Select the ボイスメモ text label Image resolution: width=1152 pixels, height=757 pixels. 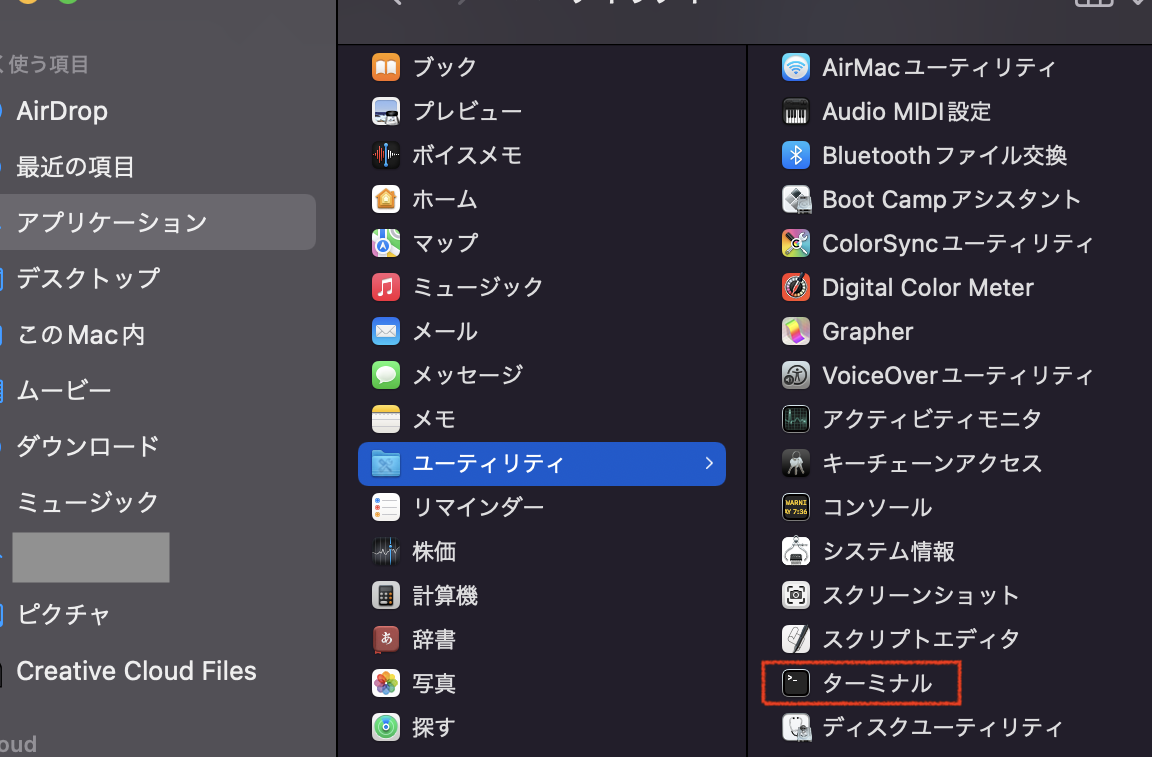467,155
